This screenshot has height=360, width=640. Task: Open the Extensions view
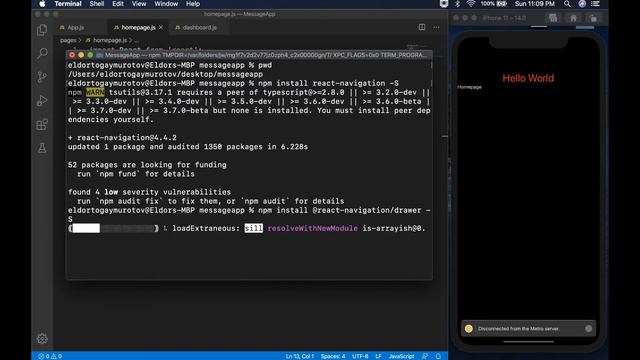[42, 124]
